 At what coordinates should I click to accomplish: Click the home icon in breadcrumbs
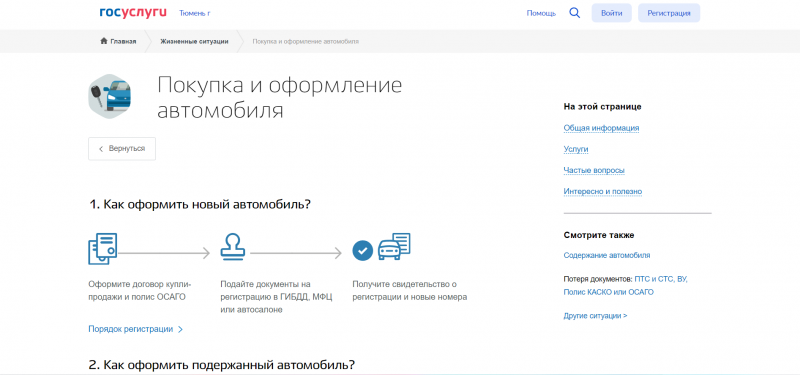[x=104, y=41]
